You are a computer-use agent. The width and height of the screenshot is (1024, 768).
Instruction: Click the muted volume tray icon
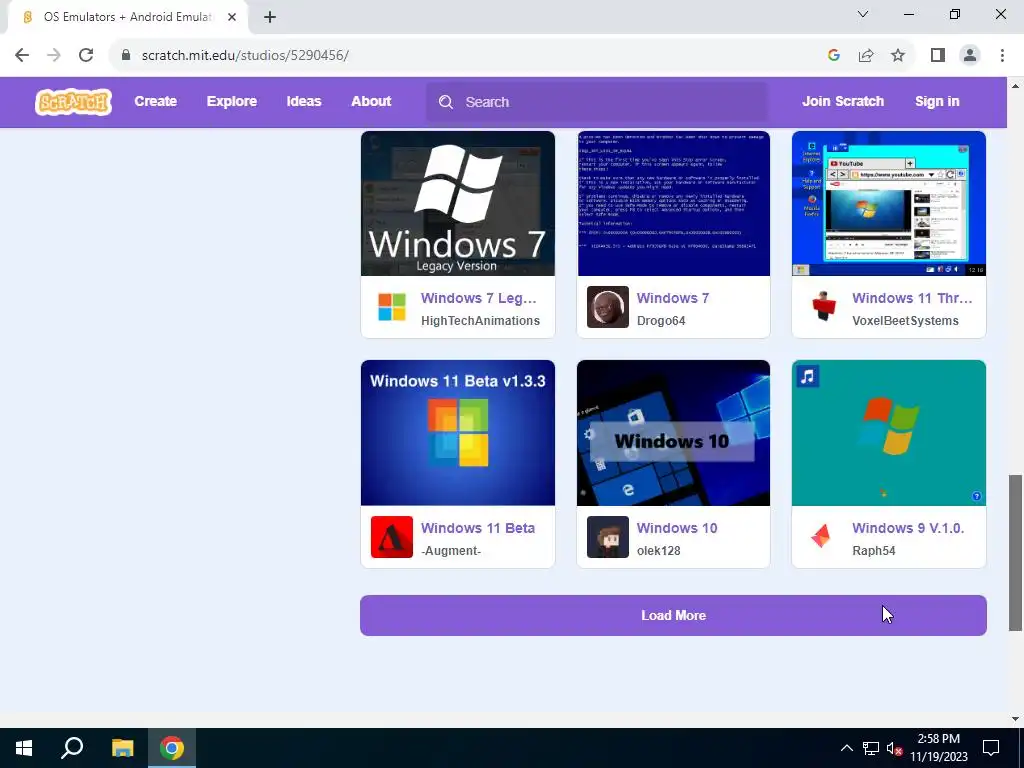pos(894,748)
